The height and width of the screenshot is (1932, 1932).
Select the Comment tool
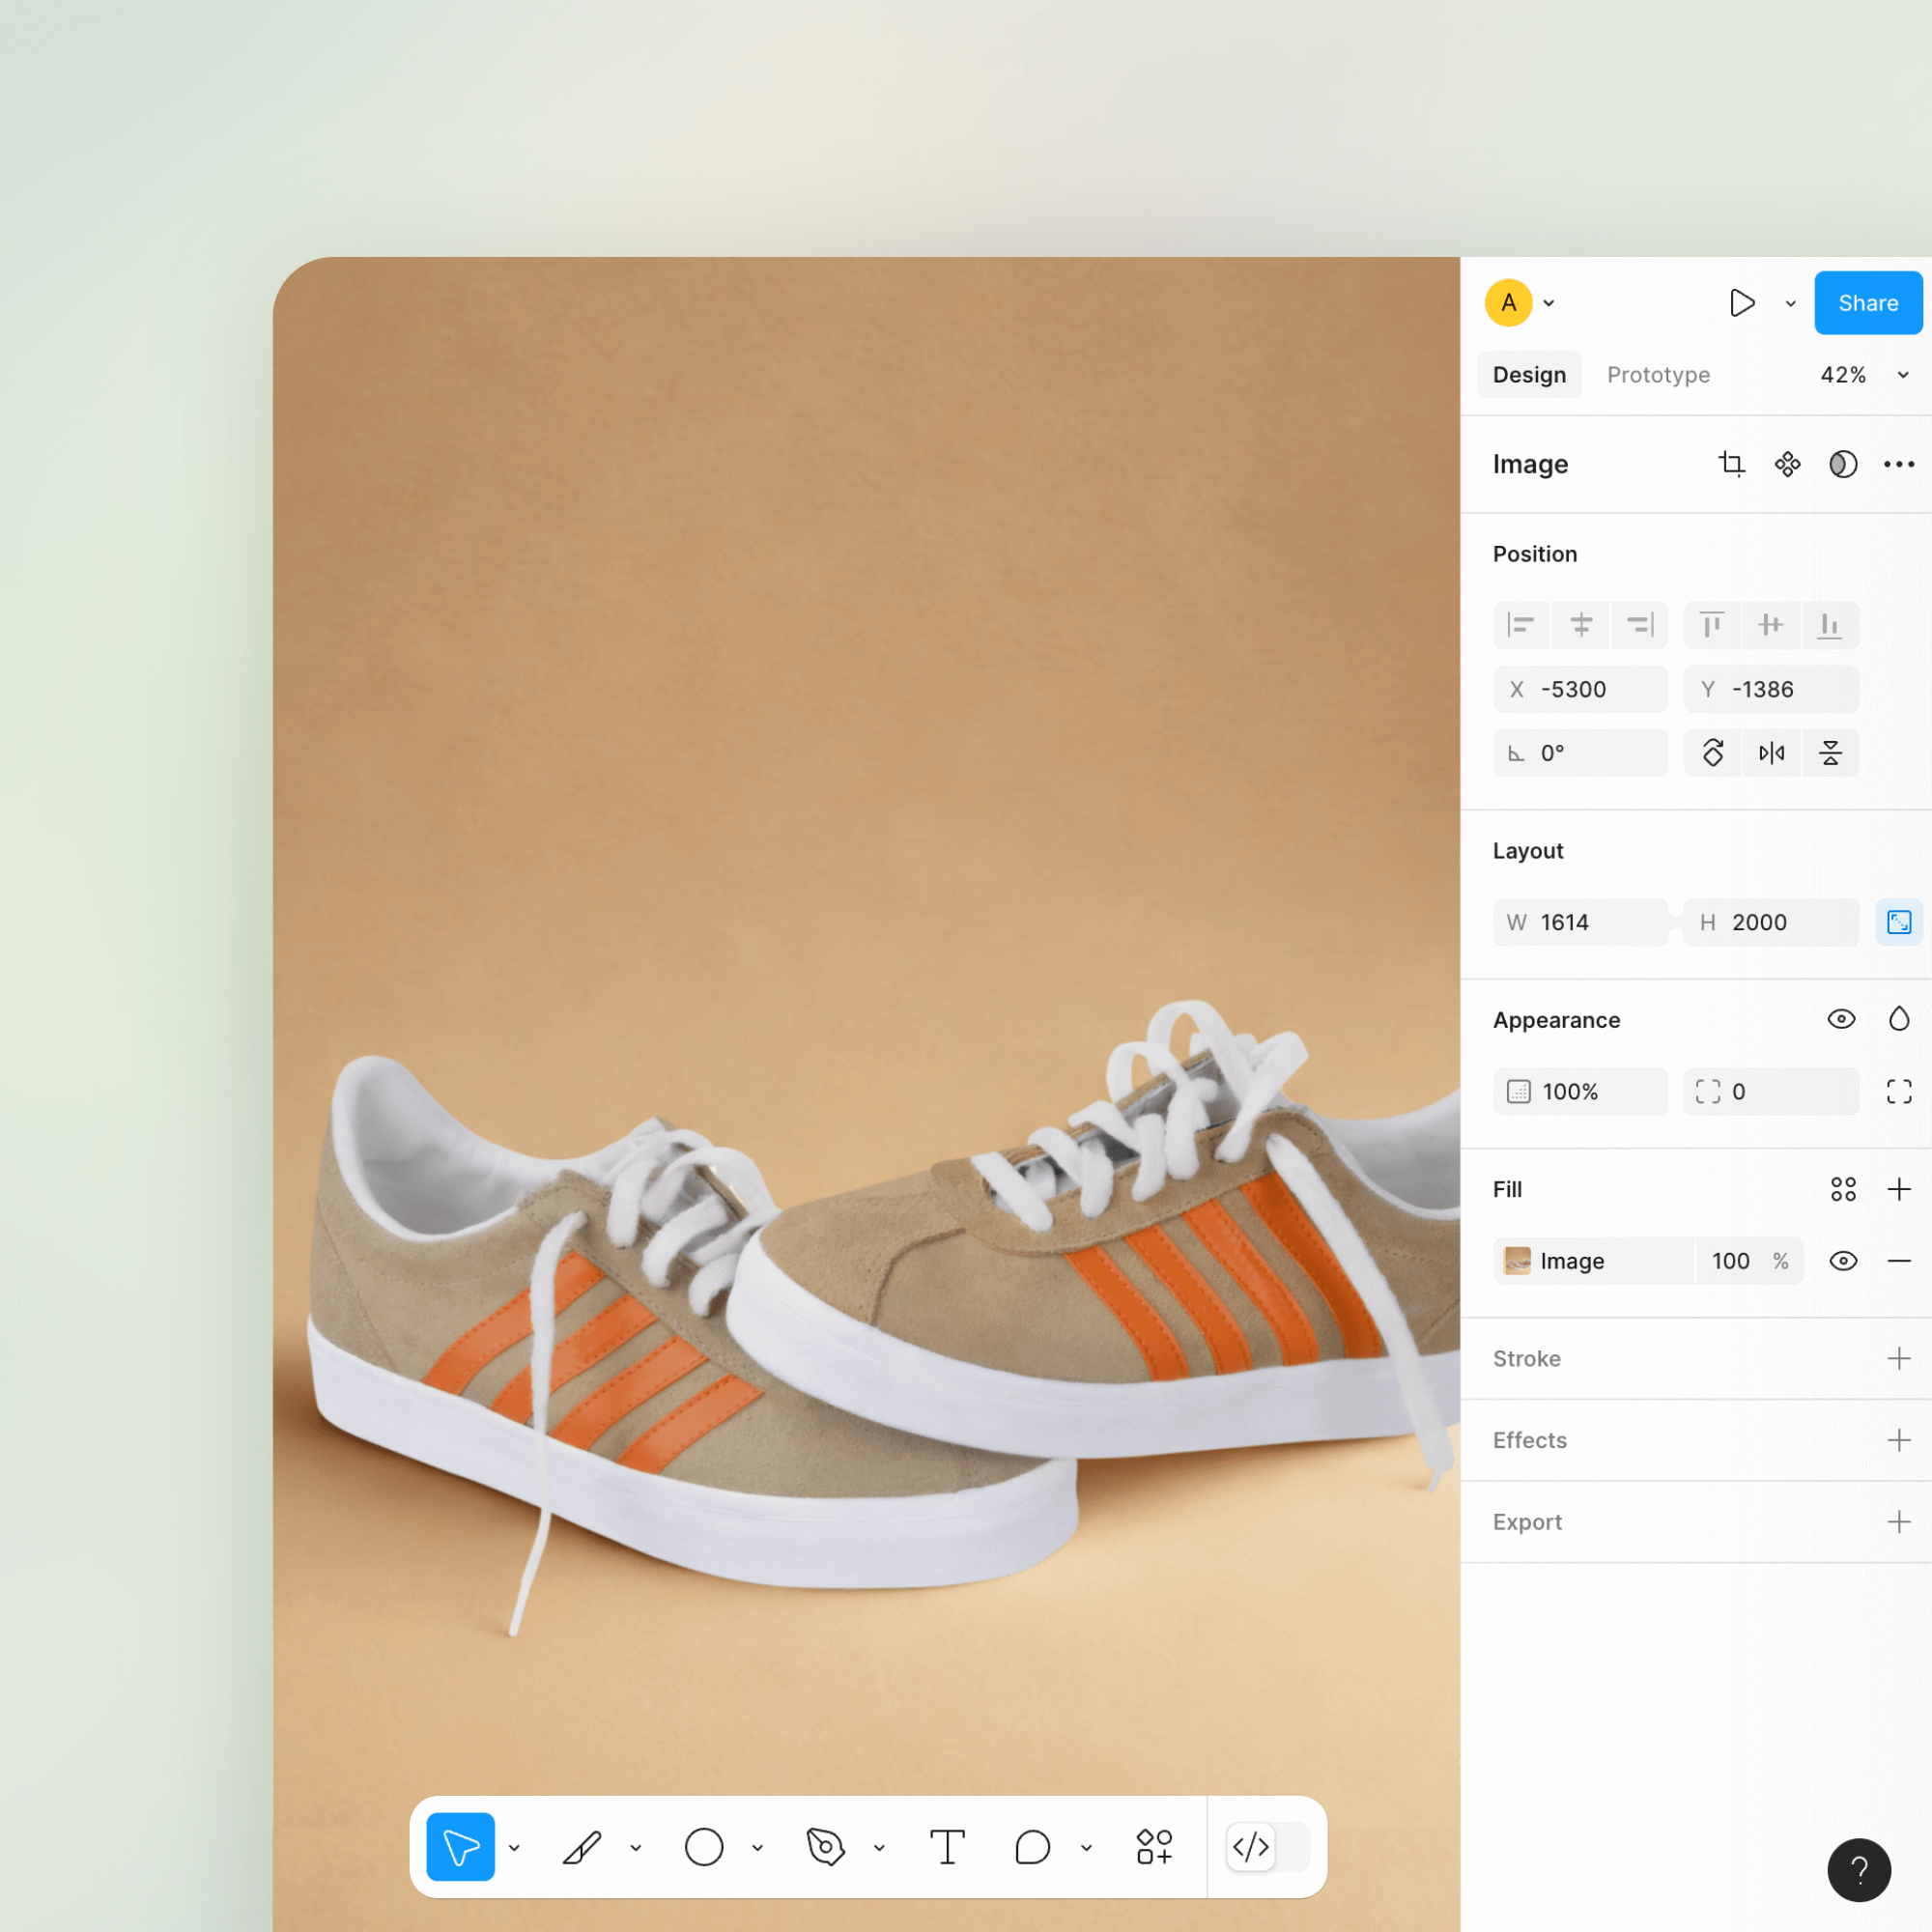[x=1032, y=1847]
